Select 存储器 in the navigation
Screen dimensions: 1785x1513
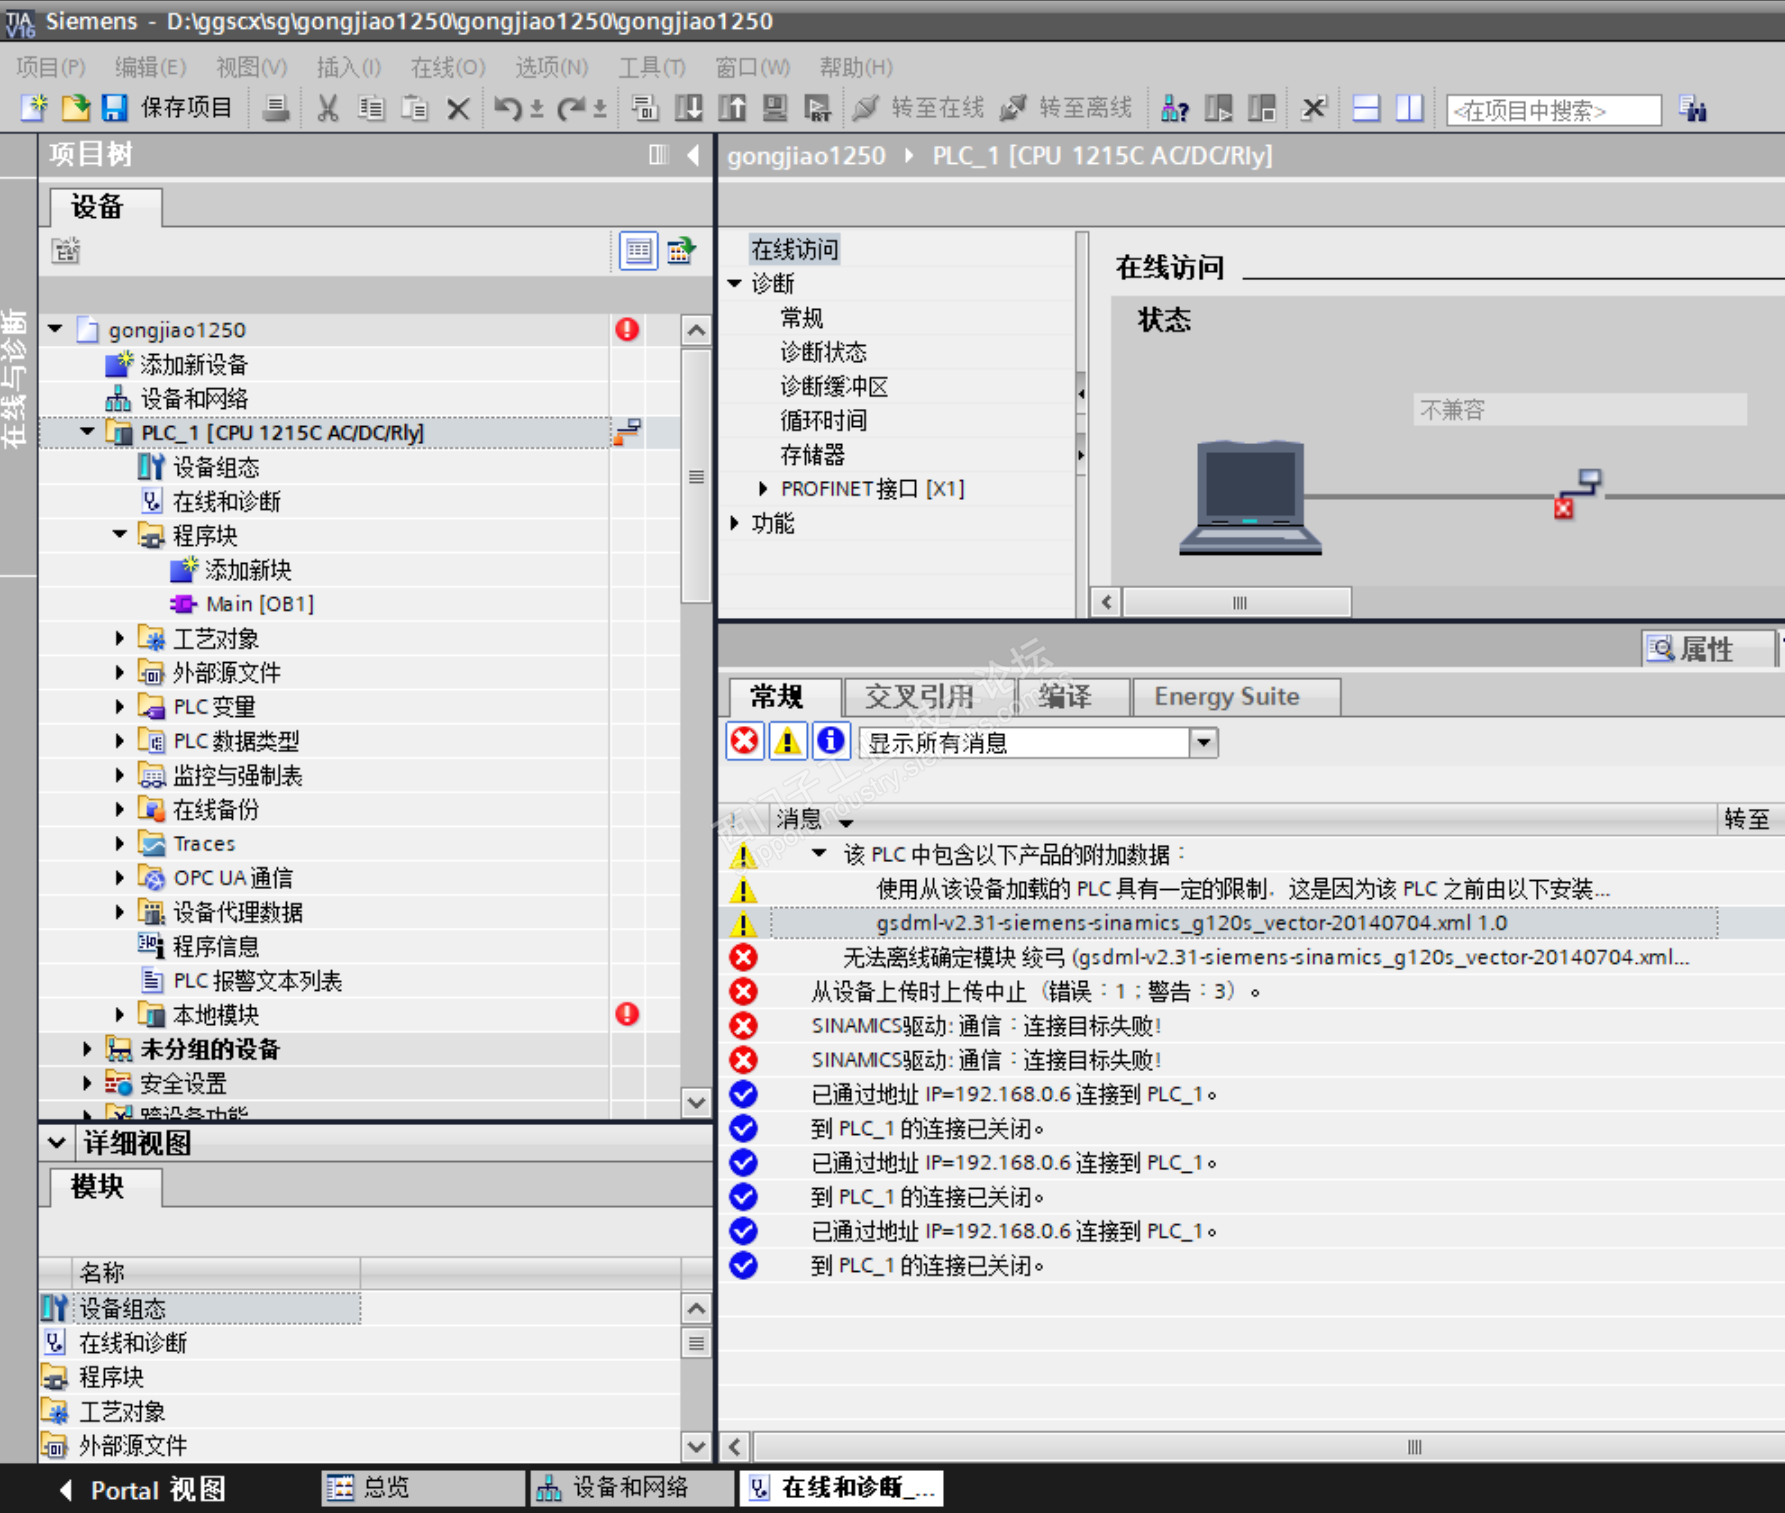coord(812,455)
